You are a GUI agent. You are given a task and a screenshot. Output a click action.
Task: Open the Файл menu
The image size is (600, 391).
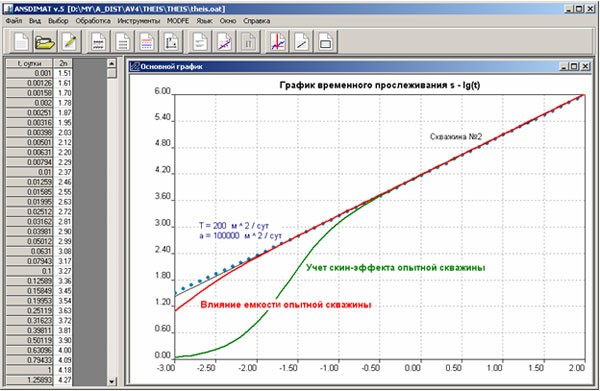click(x=14, y=21)
